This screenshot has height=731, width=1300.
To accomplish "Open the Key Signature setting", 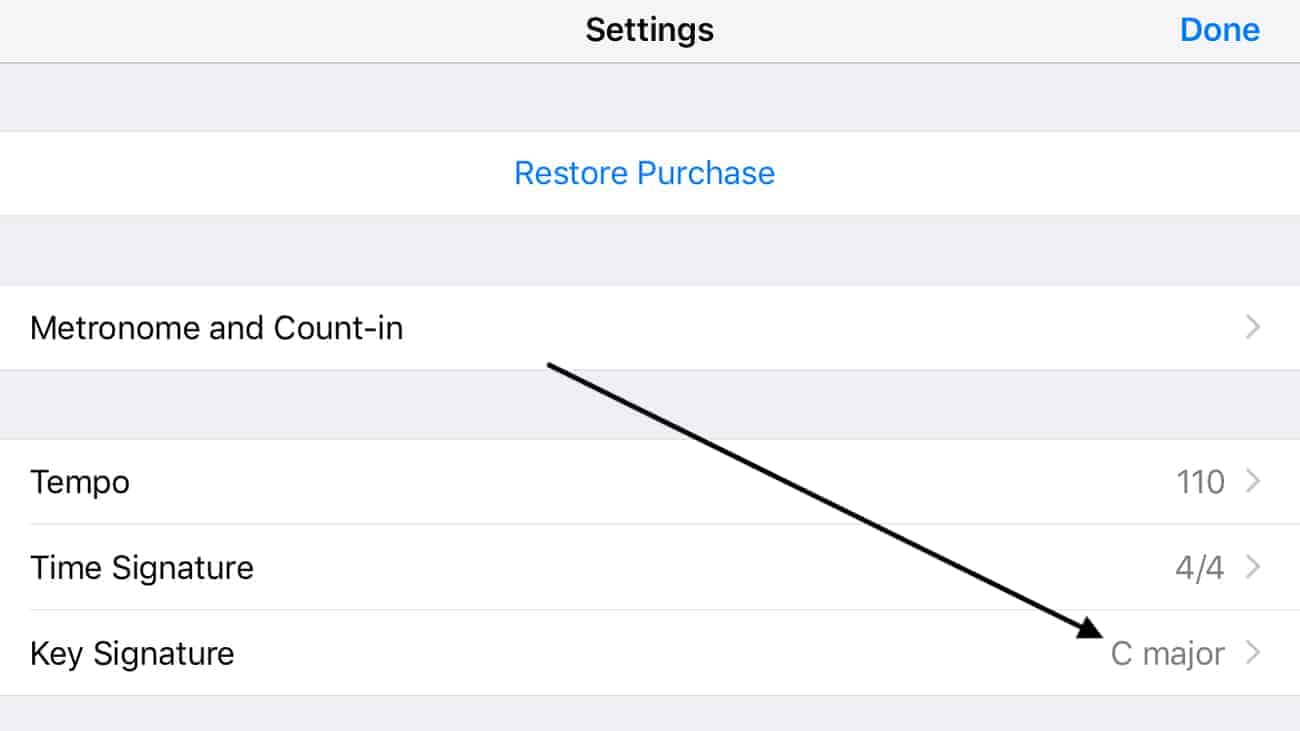I will (x=132, y=654).
